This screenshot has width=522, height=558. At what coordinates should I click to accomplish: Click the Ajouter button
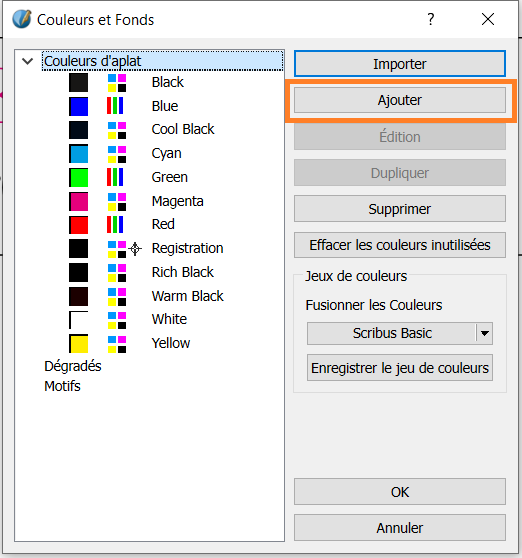[x=400, y=100]
